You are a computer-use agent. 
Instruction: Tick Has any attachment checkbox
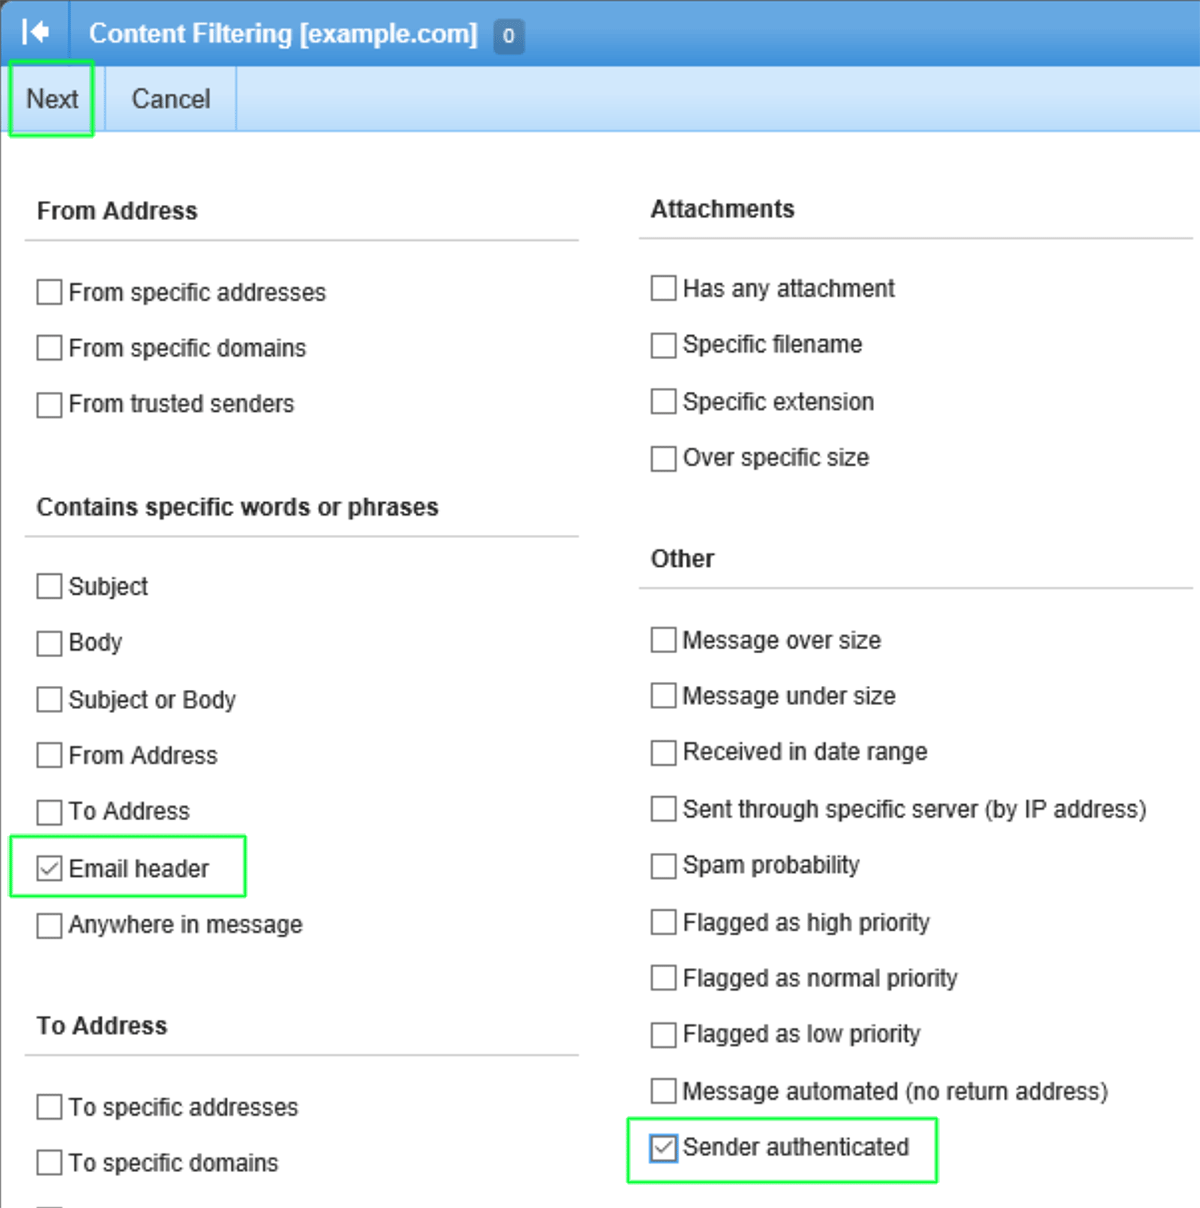click(663, 288)
